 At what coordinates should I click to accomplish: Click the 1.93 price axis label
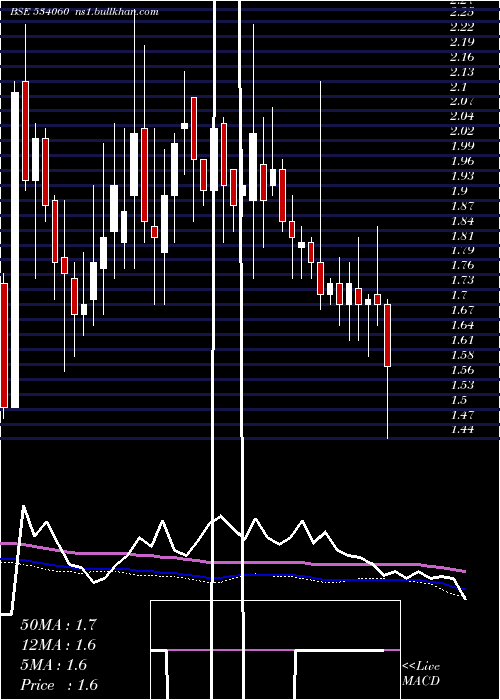point(462,176)
